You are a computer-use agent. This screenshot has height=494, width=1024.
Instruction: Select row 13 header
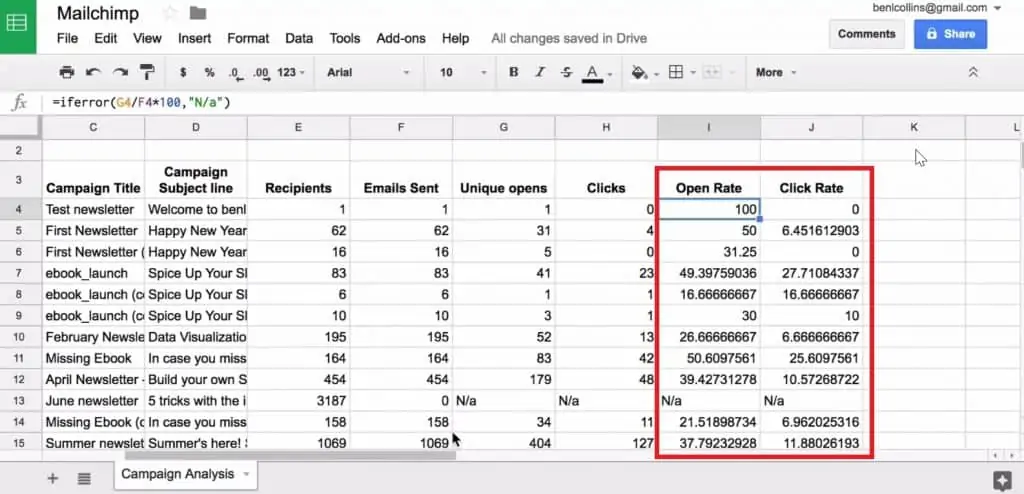point(20,401)
